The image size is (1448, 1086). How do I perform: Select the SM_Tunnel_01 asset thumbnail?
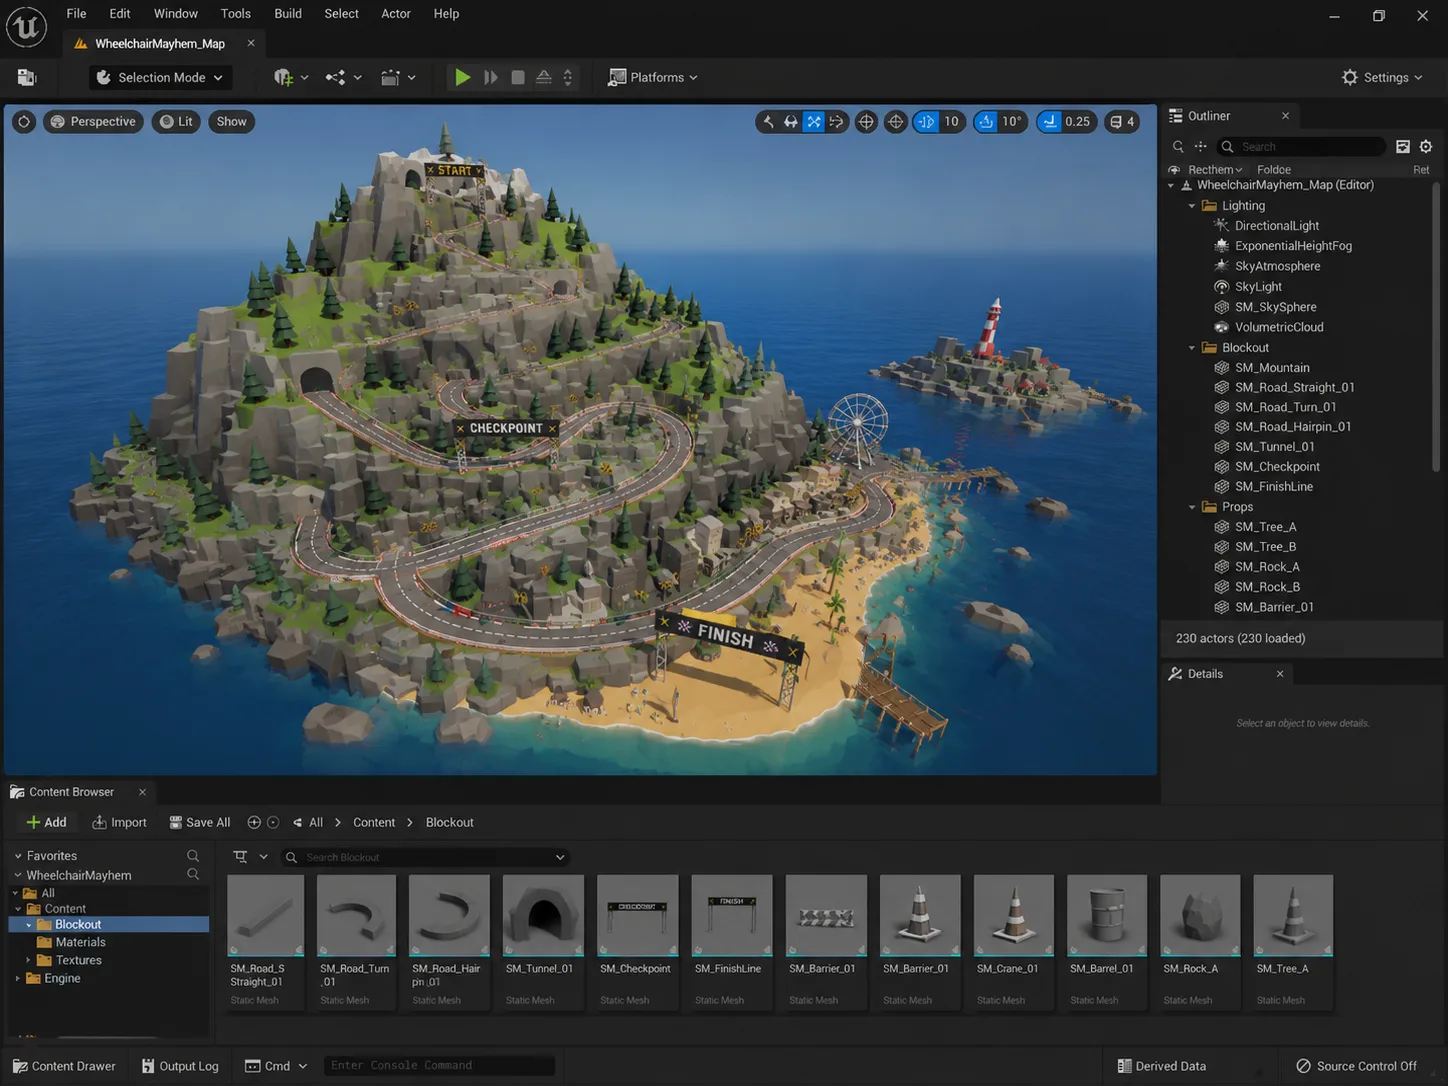543,915
